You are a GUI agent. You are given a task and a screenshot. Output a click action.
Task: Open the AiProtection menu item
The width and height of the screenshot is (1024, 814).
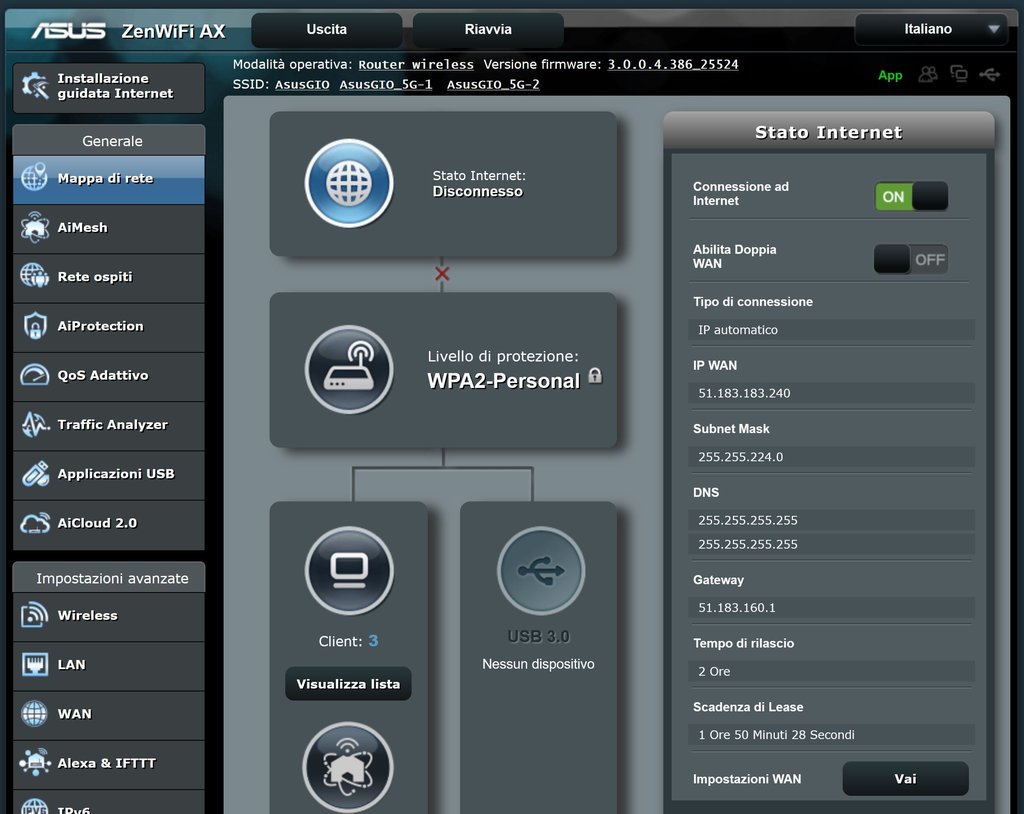tap(109, 326)
